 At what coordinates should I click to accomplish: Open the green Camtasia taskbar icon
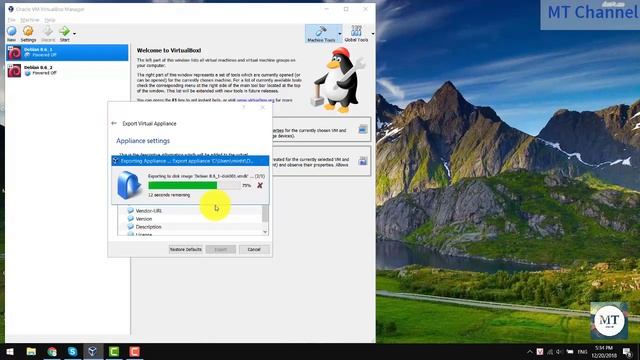114,351
